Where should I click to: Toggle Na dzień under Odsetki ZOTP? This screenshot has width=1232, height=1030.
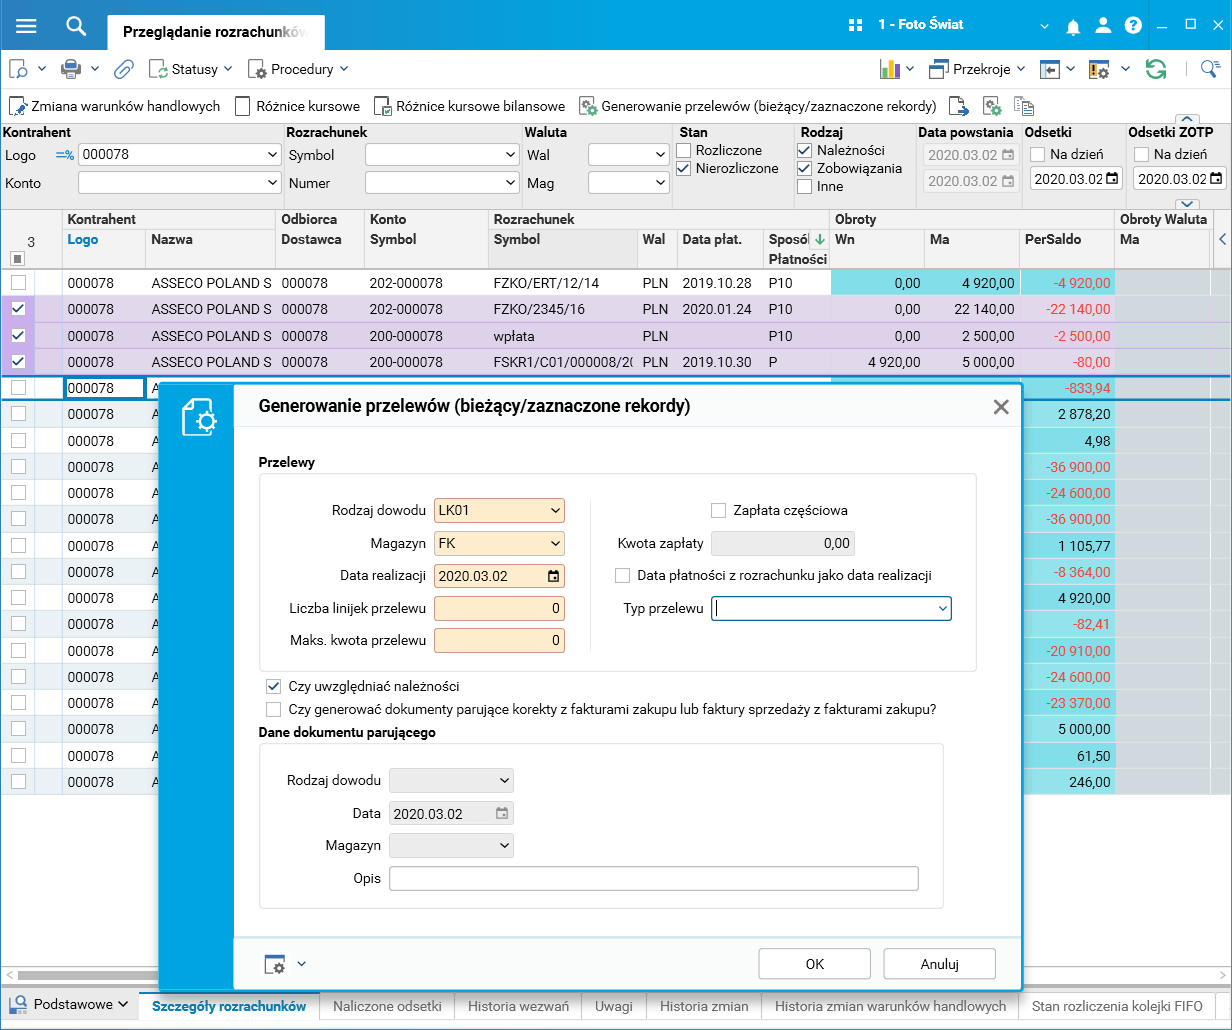(1141, 154)
